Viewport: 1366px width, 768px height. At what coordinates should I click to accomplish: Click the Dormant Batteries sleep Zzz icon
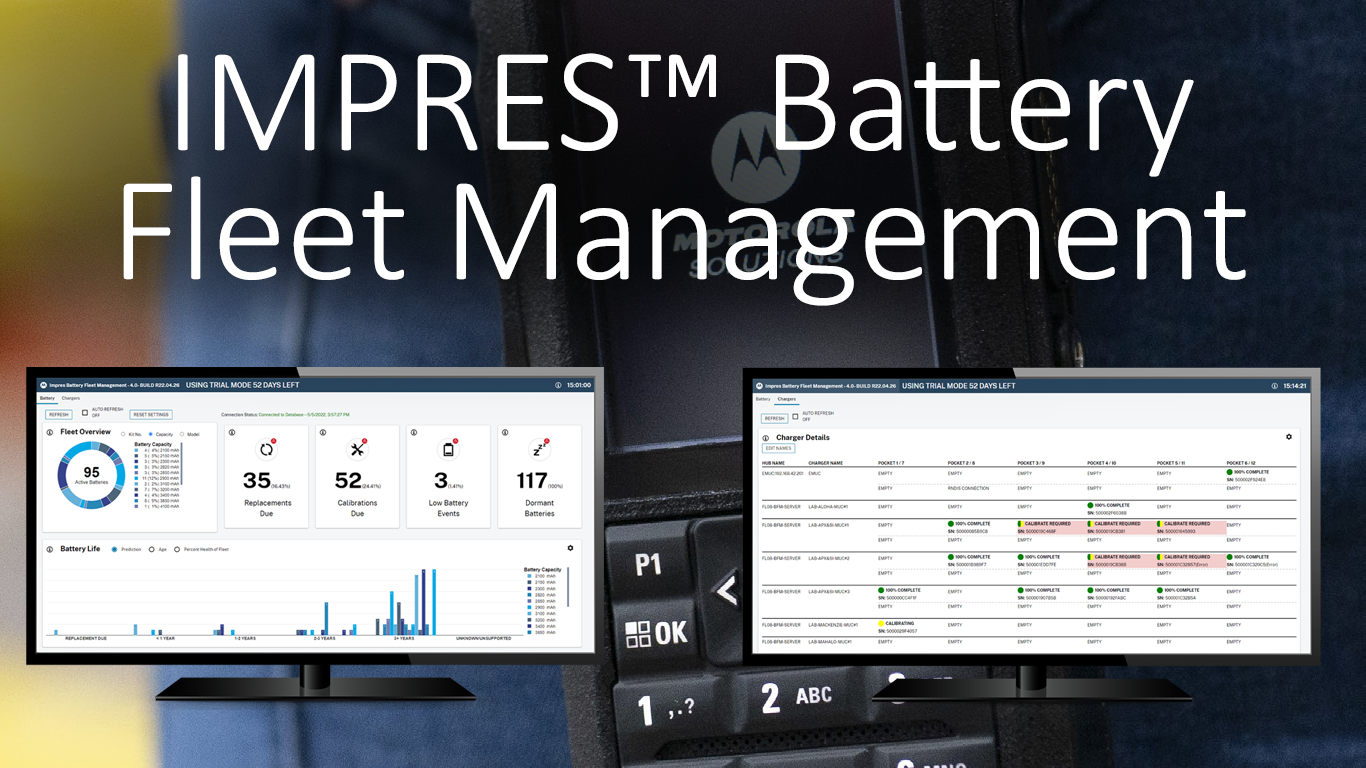pos(539,450)
